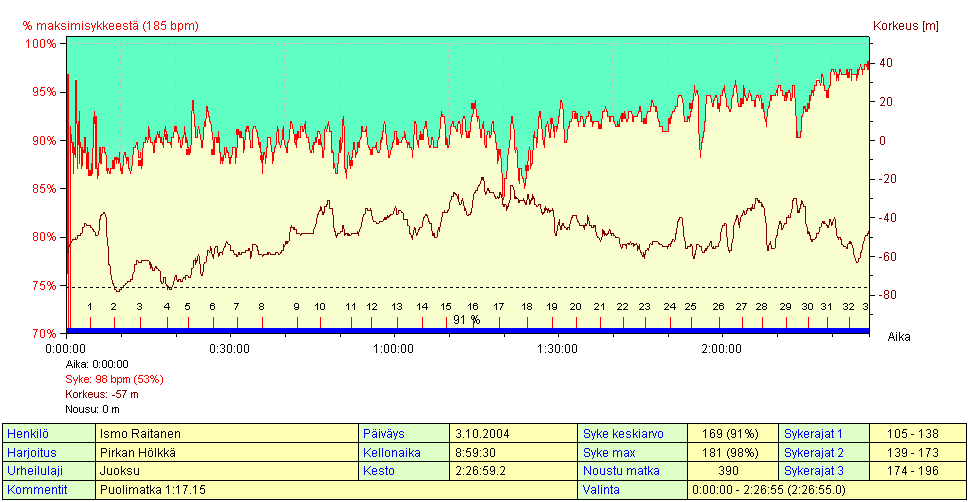This screenshot has width=968, height=502.
Task: Click the blue time bar under the chart
Action: [466, 330]
